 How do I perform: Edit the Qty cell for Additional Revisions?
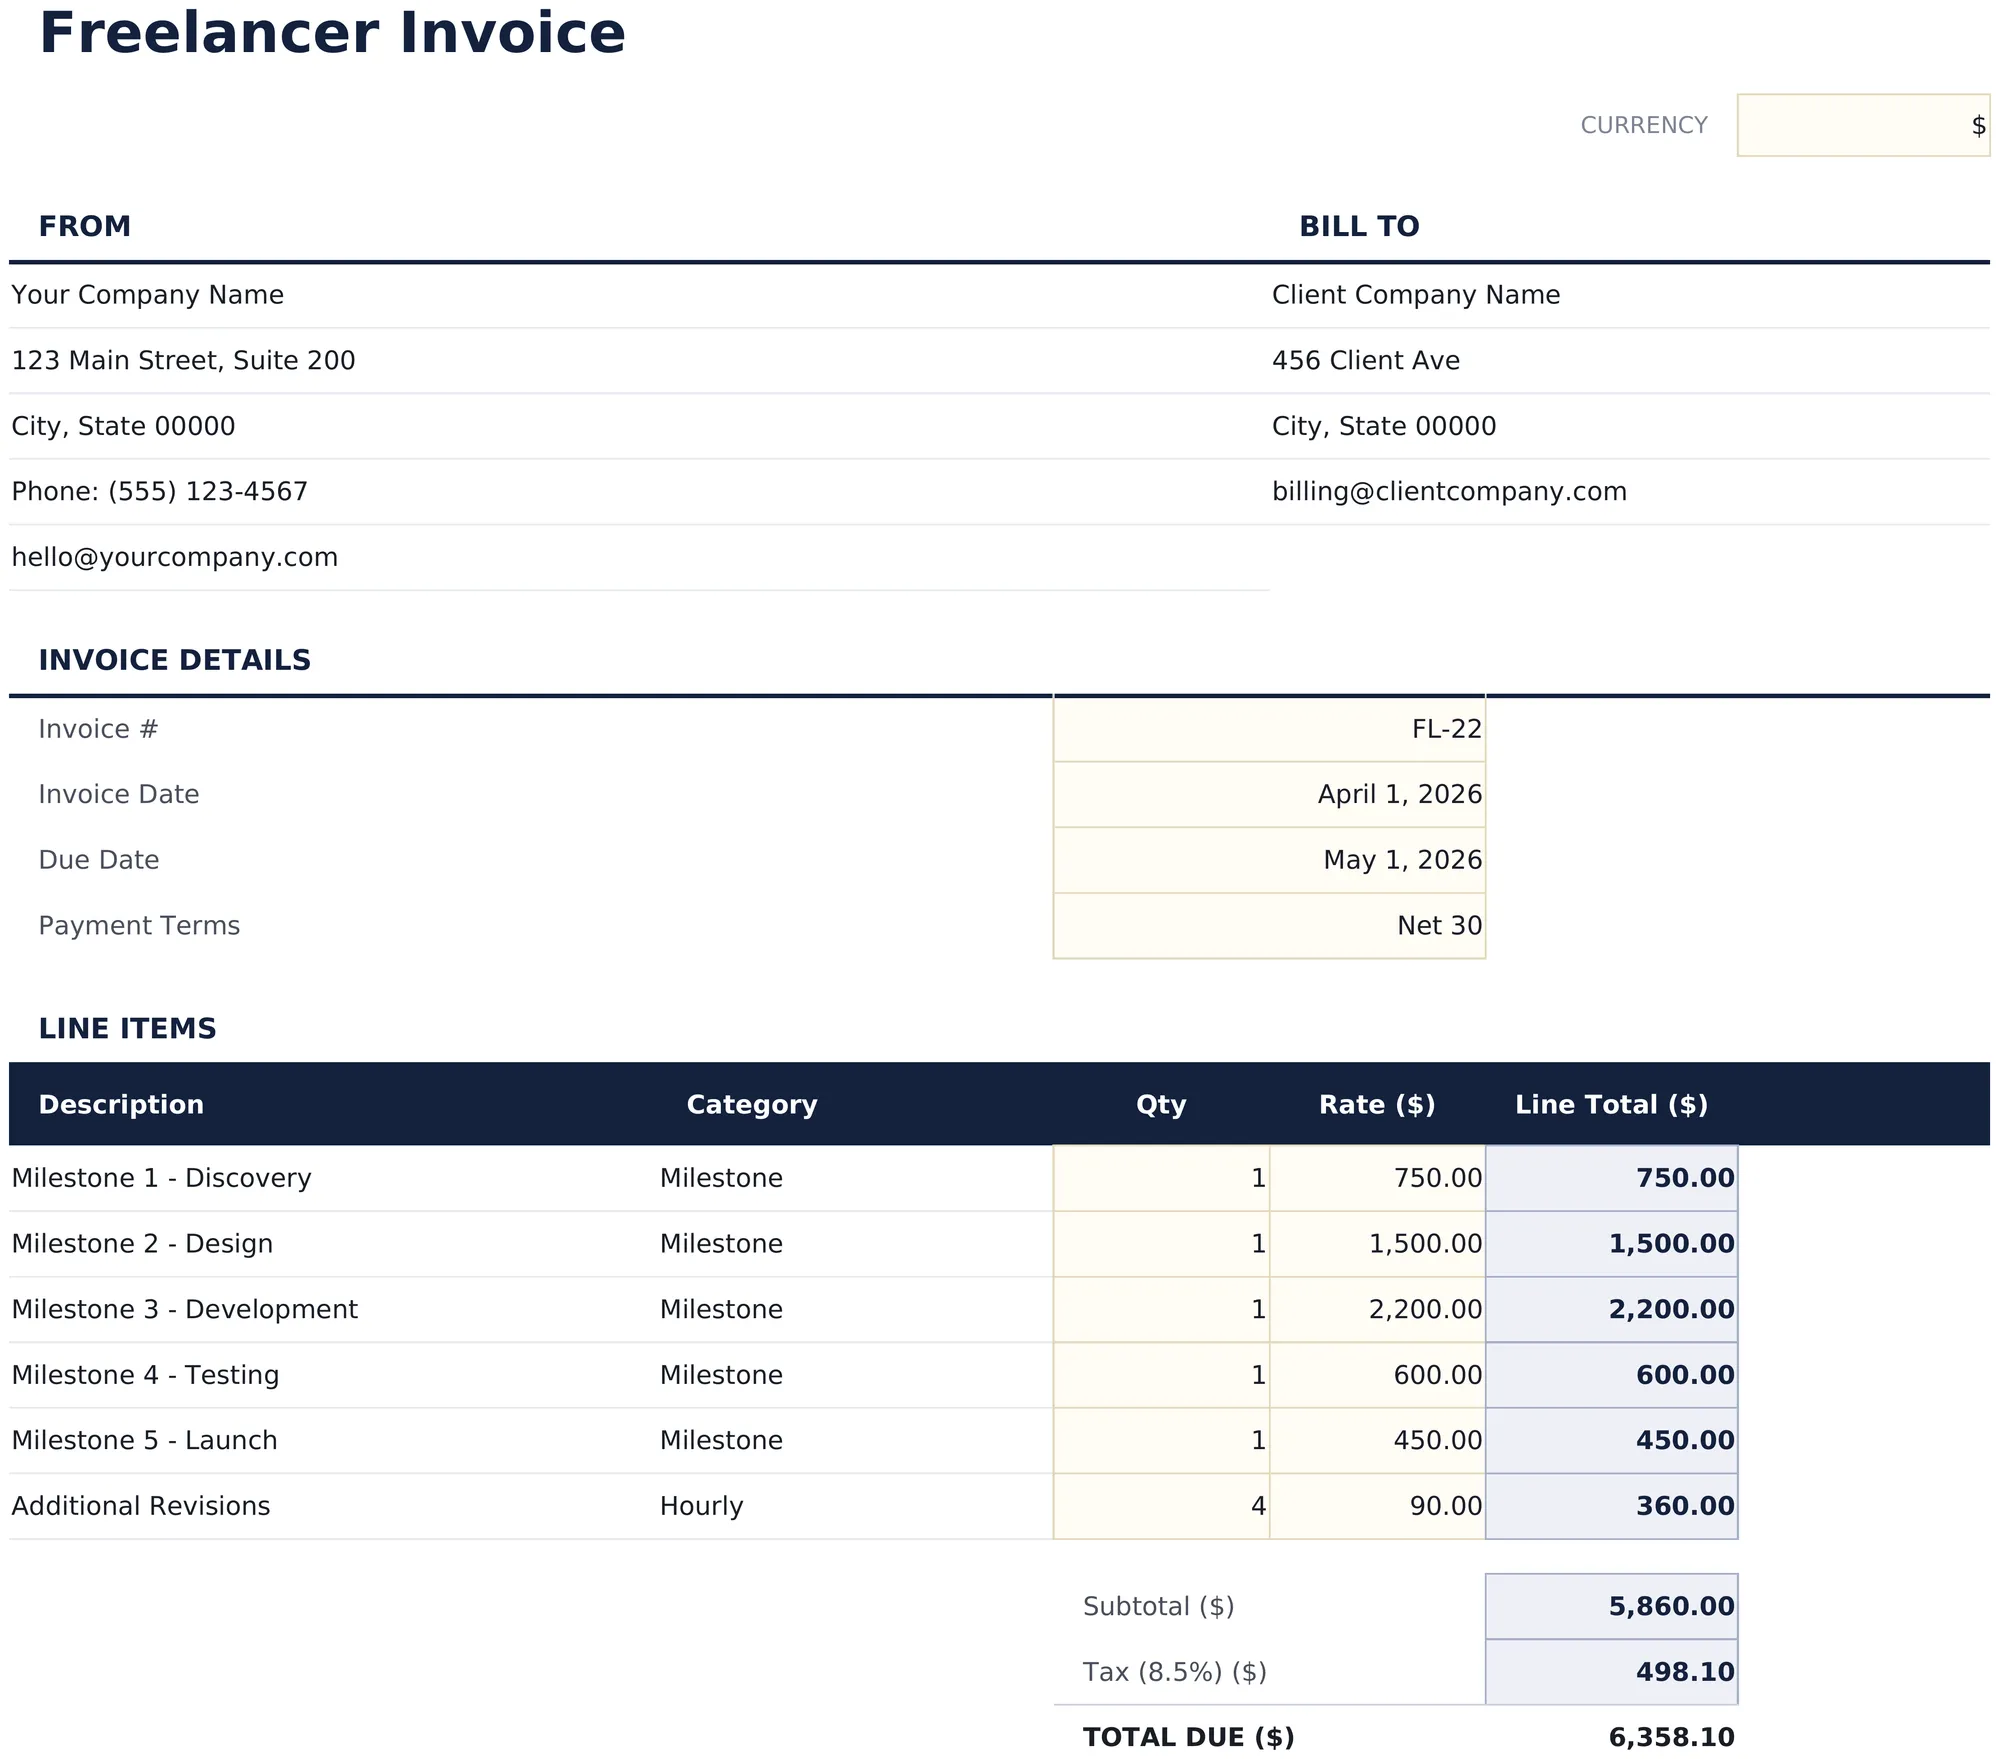(x=1161, y=1506)
